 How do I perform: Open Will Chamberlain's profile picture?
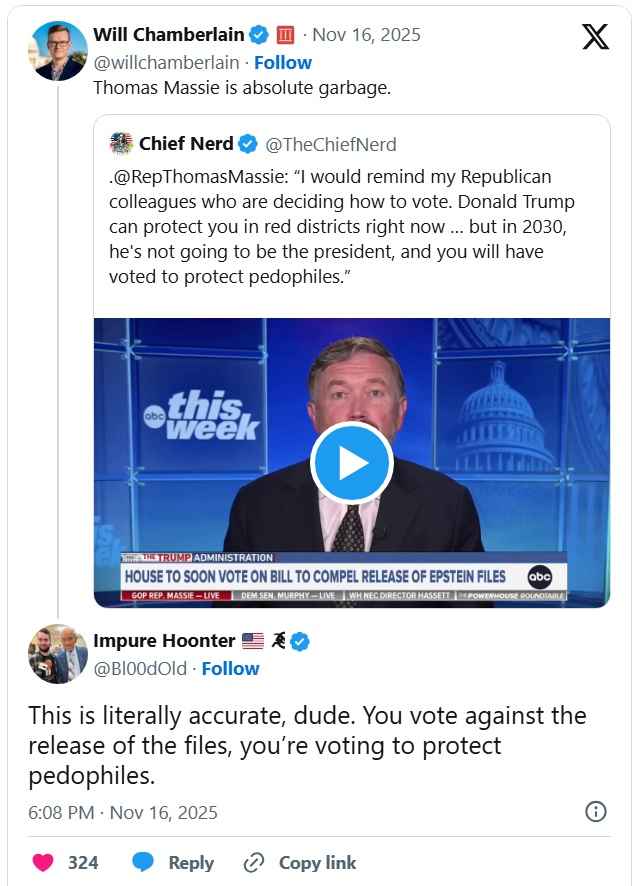(x=58, y=49)
